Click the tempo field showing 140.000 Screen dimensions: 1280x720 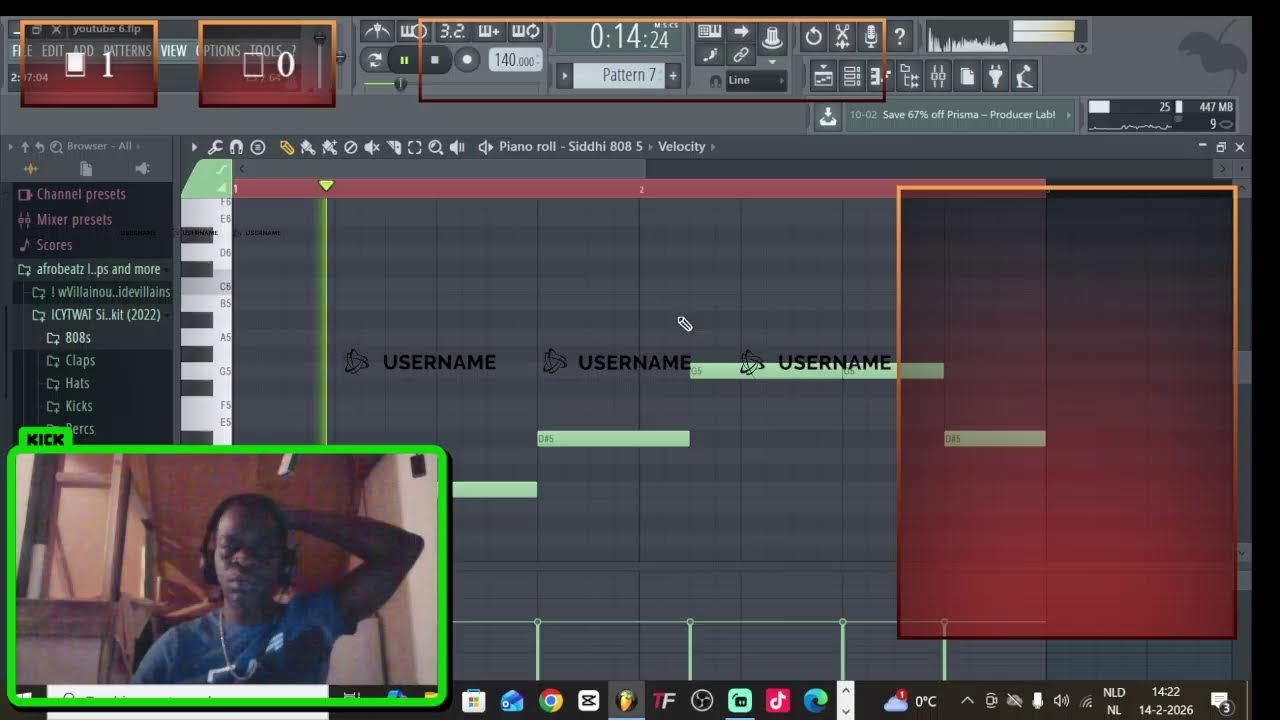(x=516, y=60)
